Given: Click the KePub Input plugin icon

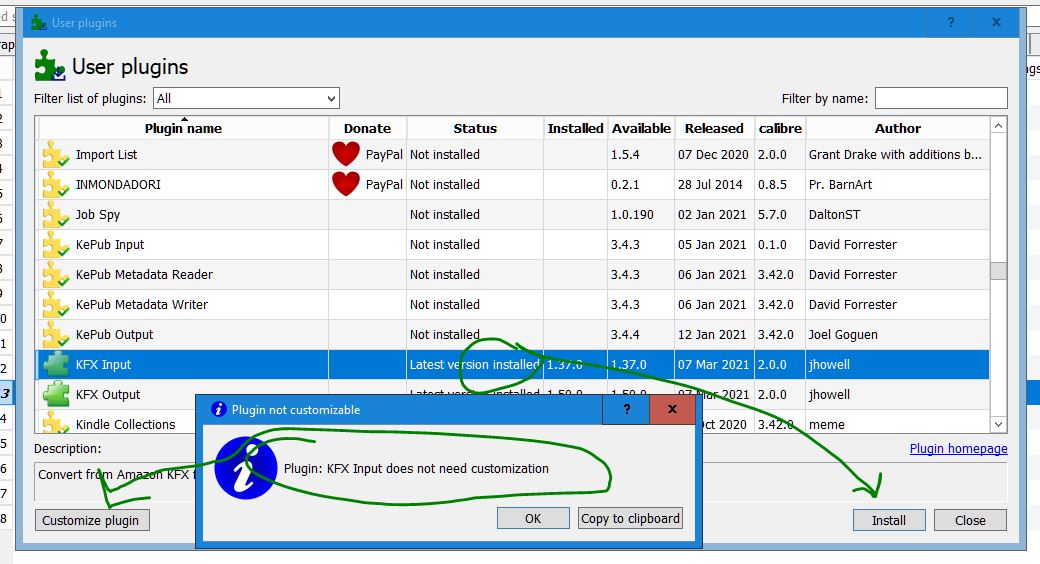Looking at the screenshot, I should point(56,244).
